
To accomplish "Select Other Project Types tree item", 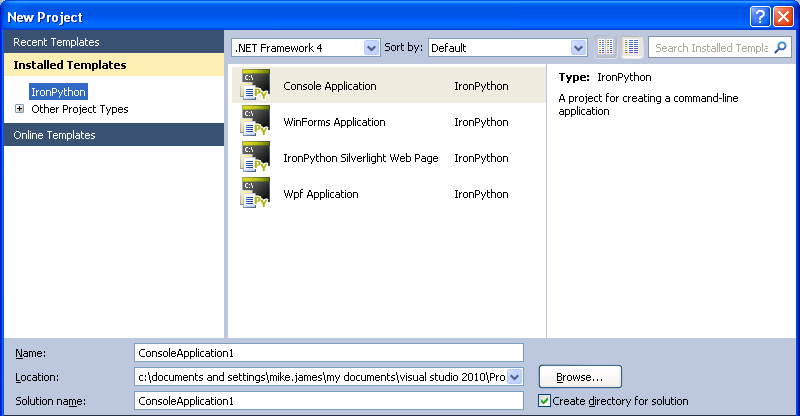I will click(x=80, y=109).
